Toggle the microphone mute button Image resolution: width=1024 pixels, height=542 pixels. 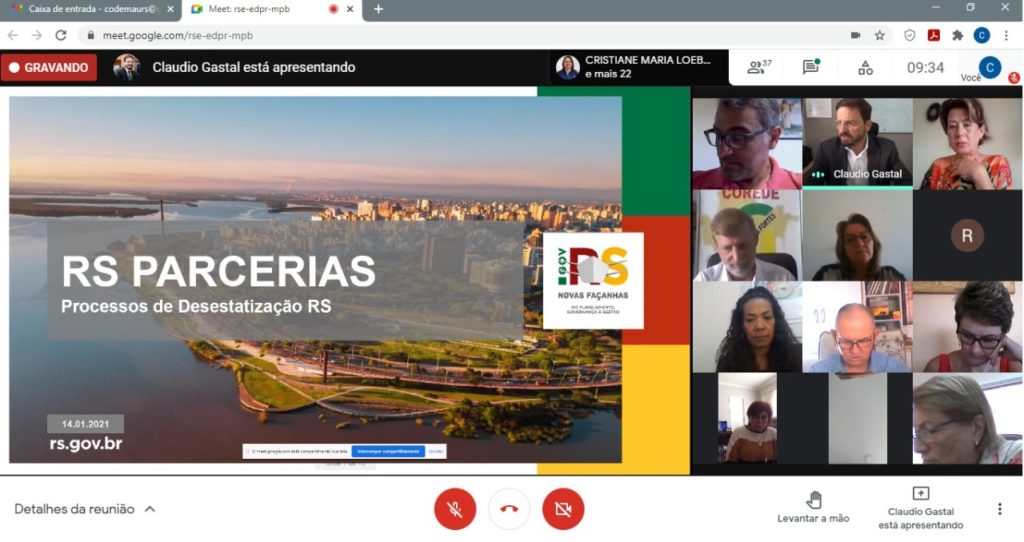pyautogui.click(x=455, y=509)
